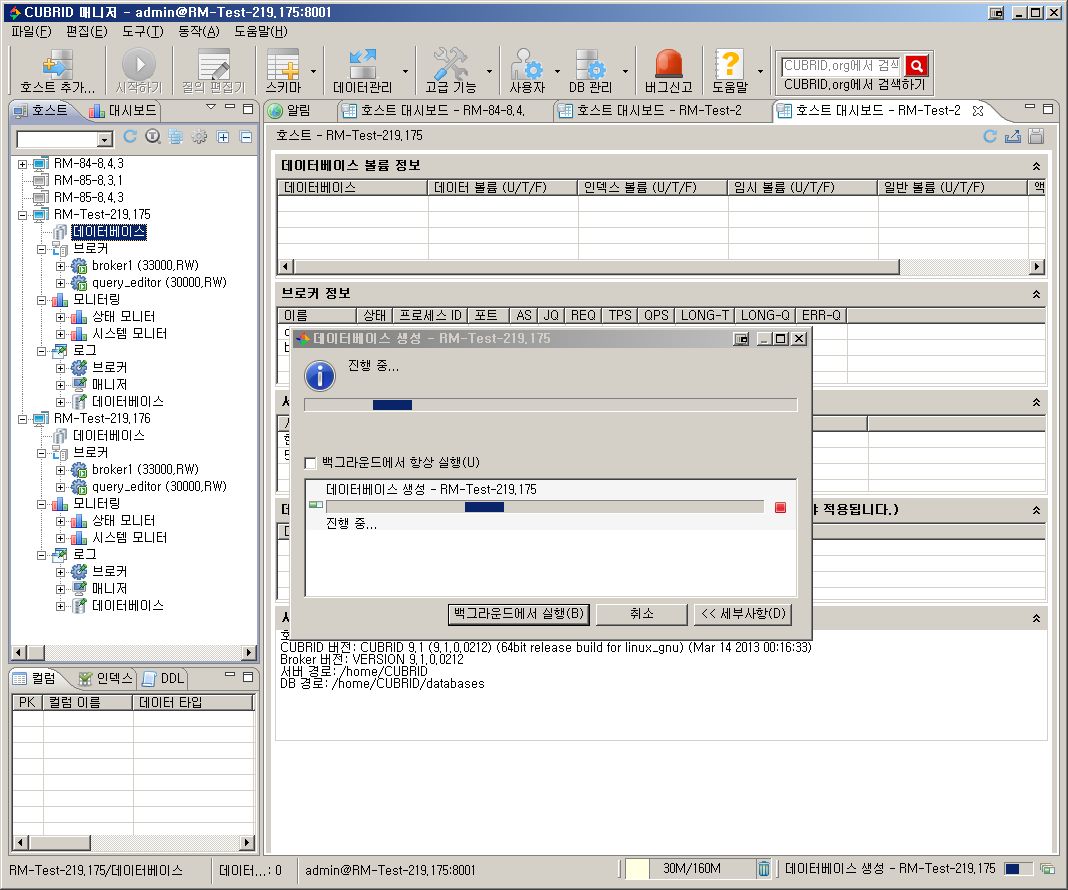Enable 백그라운드에서 항상 실행 checkbox

click(311, 463)
